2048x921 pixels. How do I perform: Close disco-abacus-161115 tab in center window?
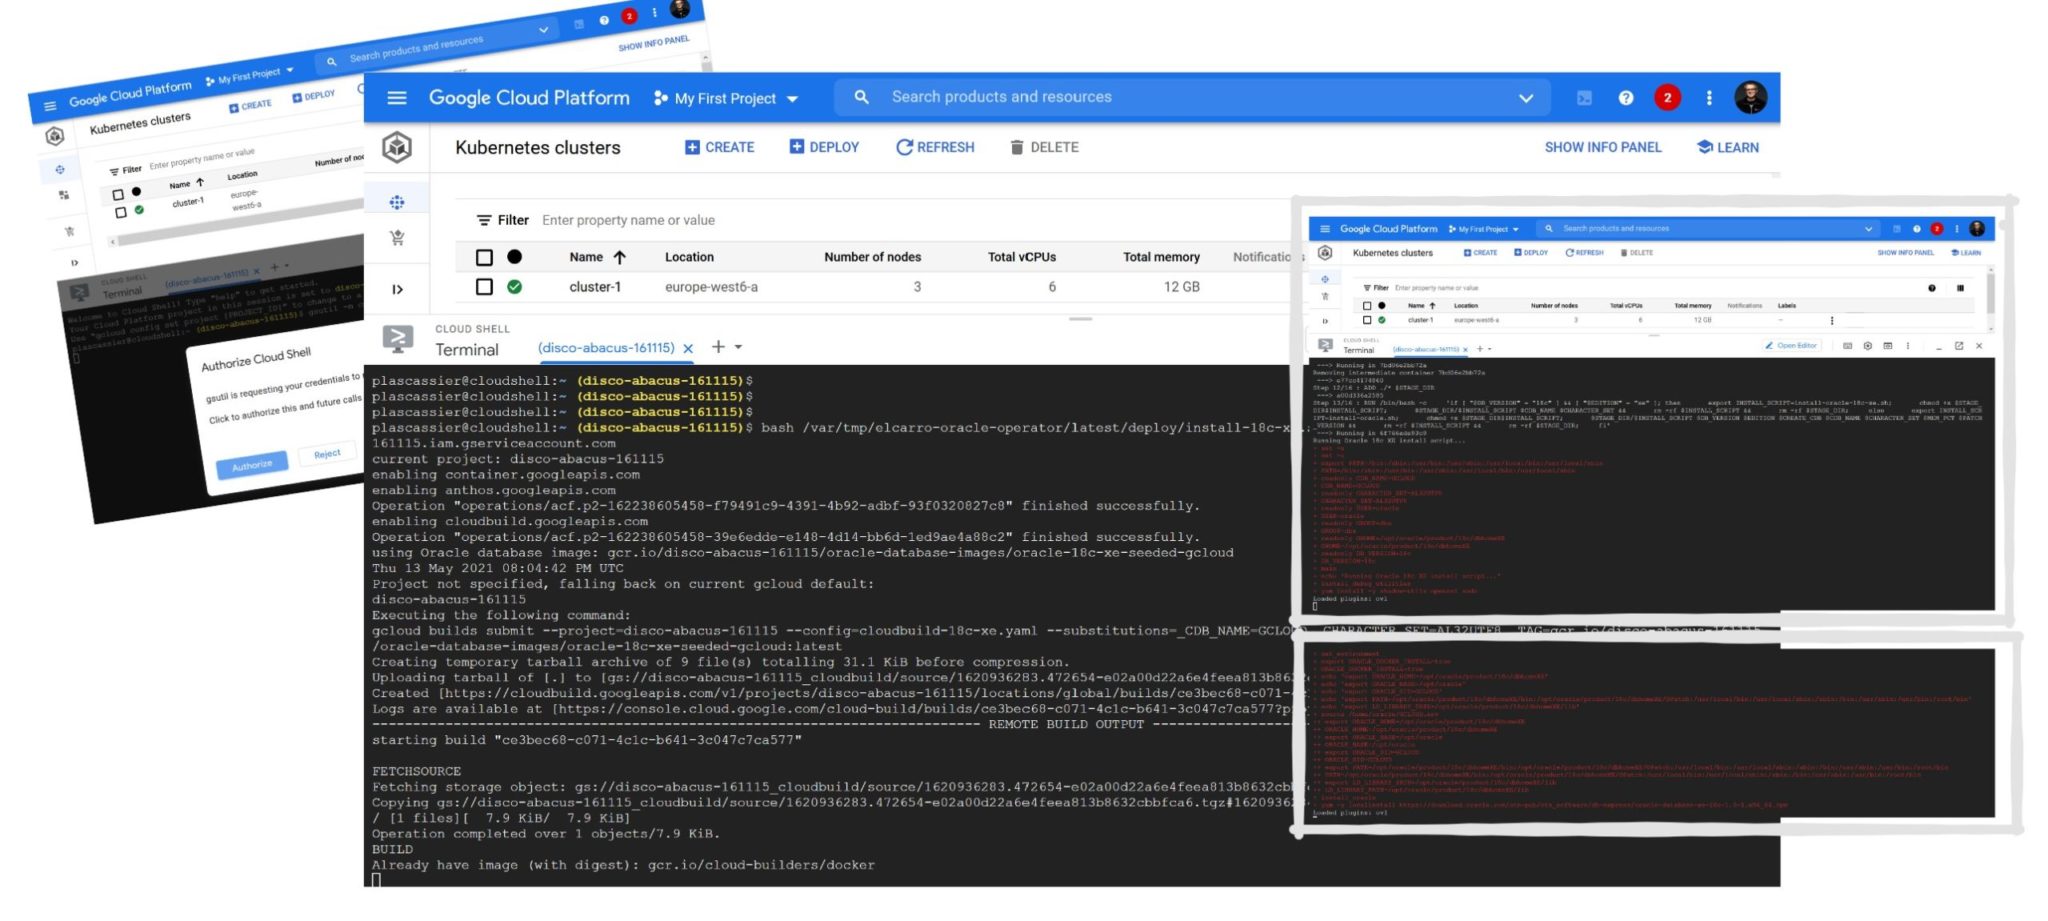point(688,349)
